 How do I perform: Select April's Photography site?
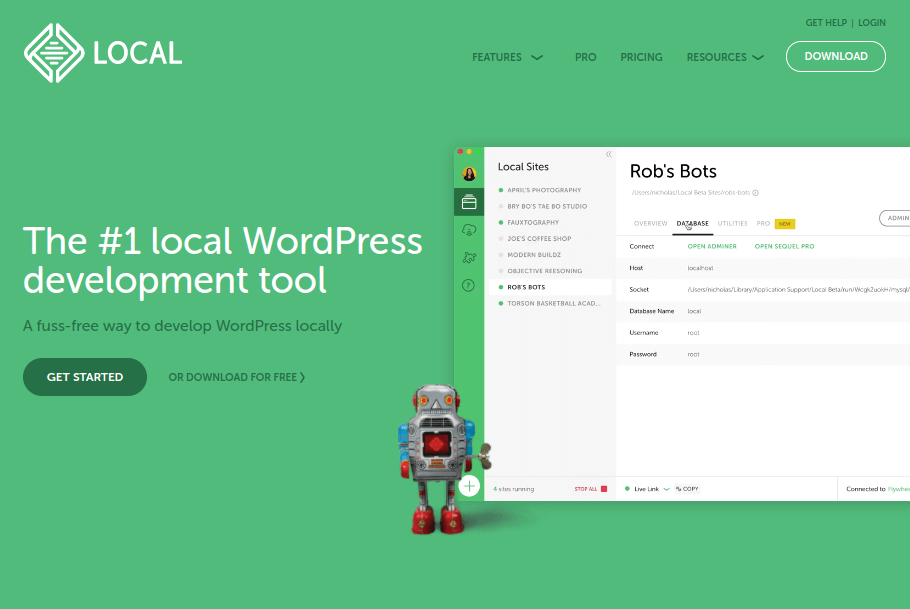(x=544, y=190)
